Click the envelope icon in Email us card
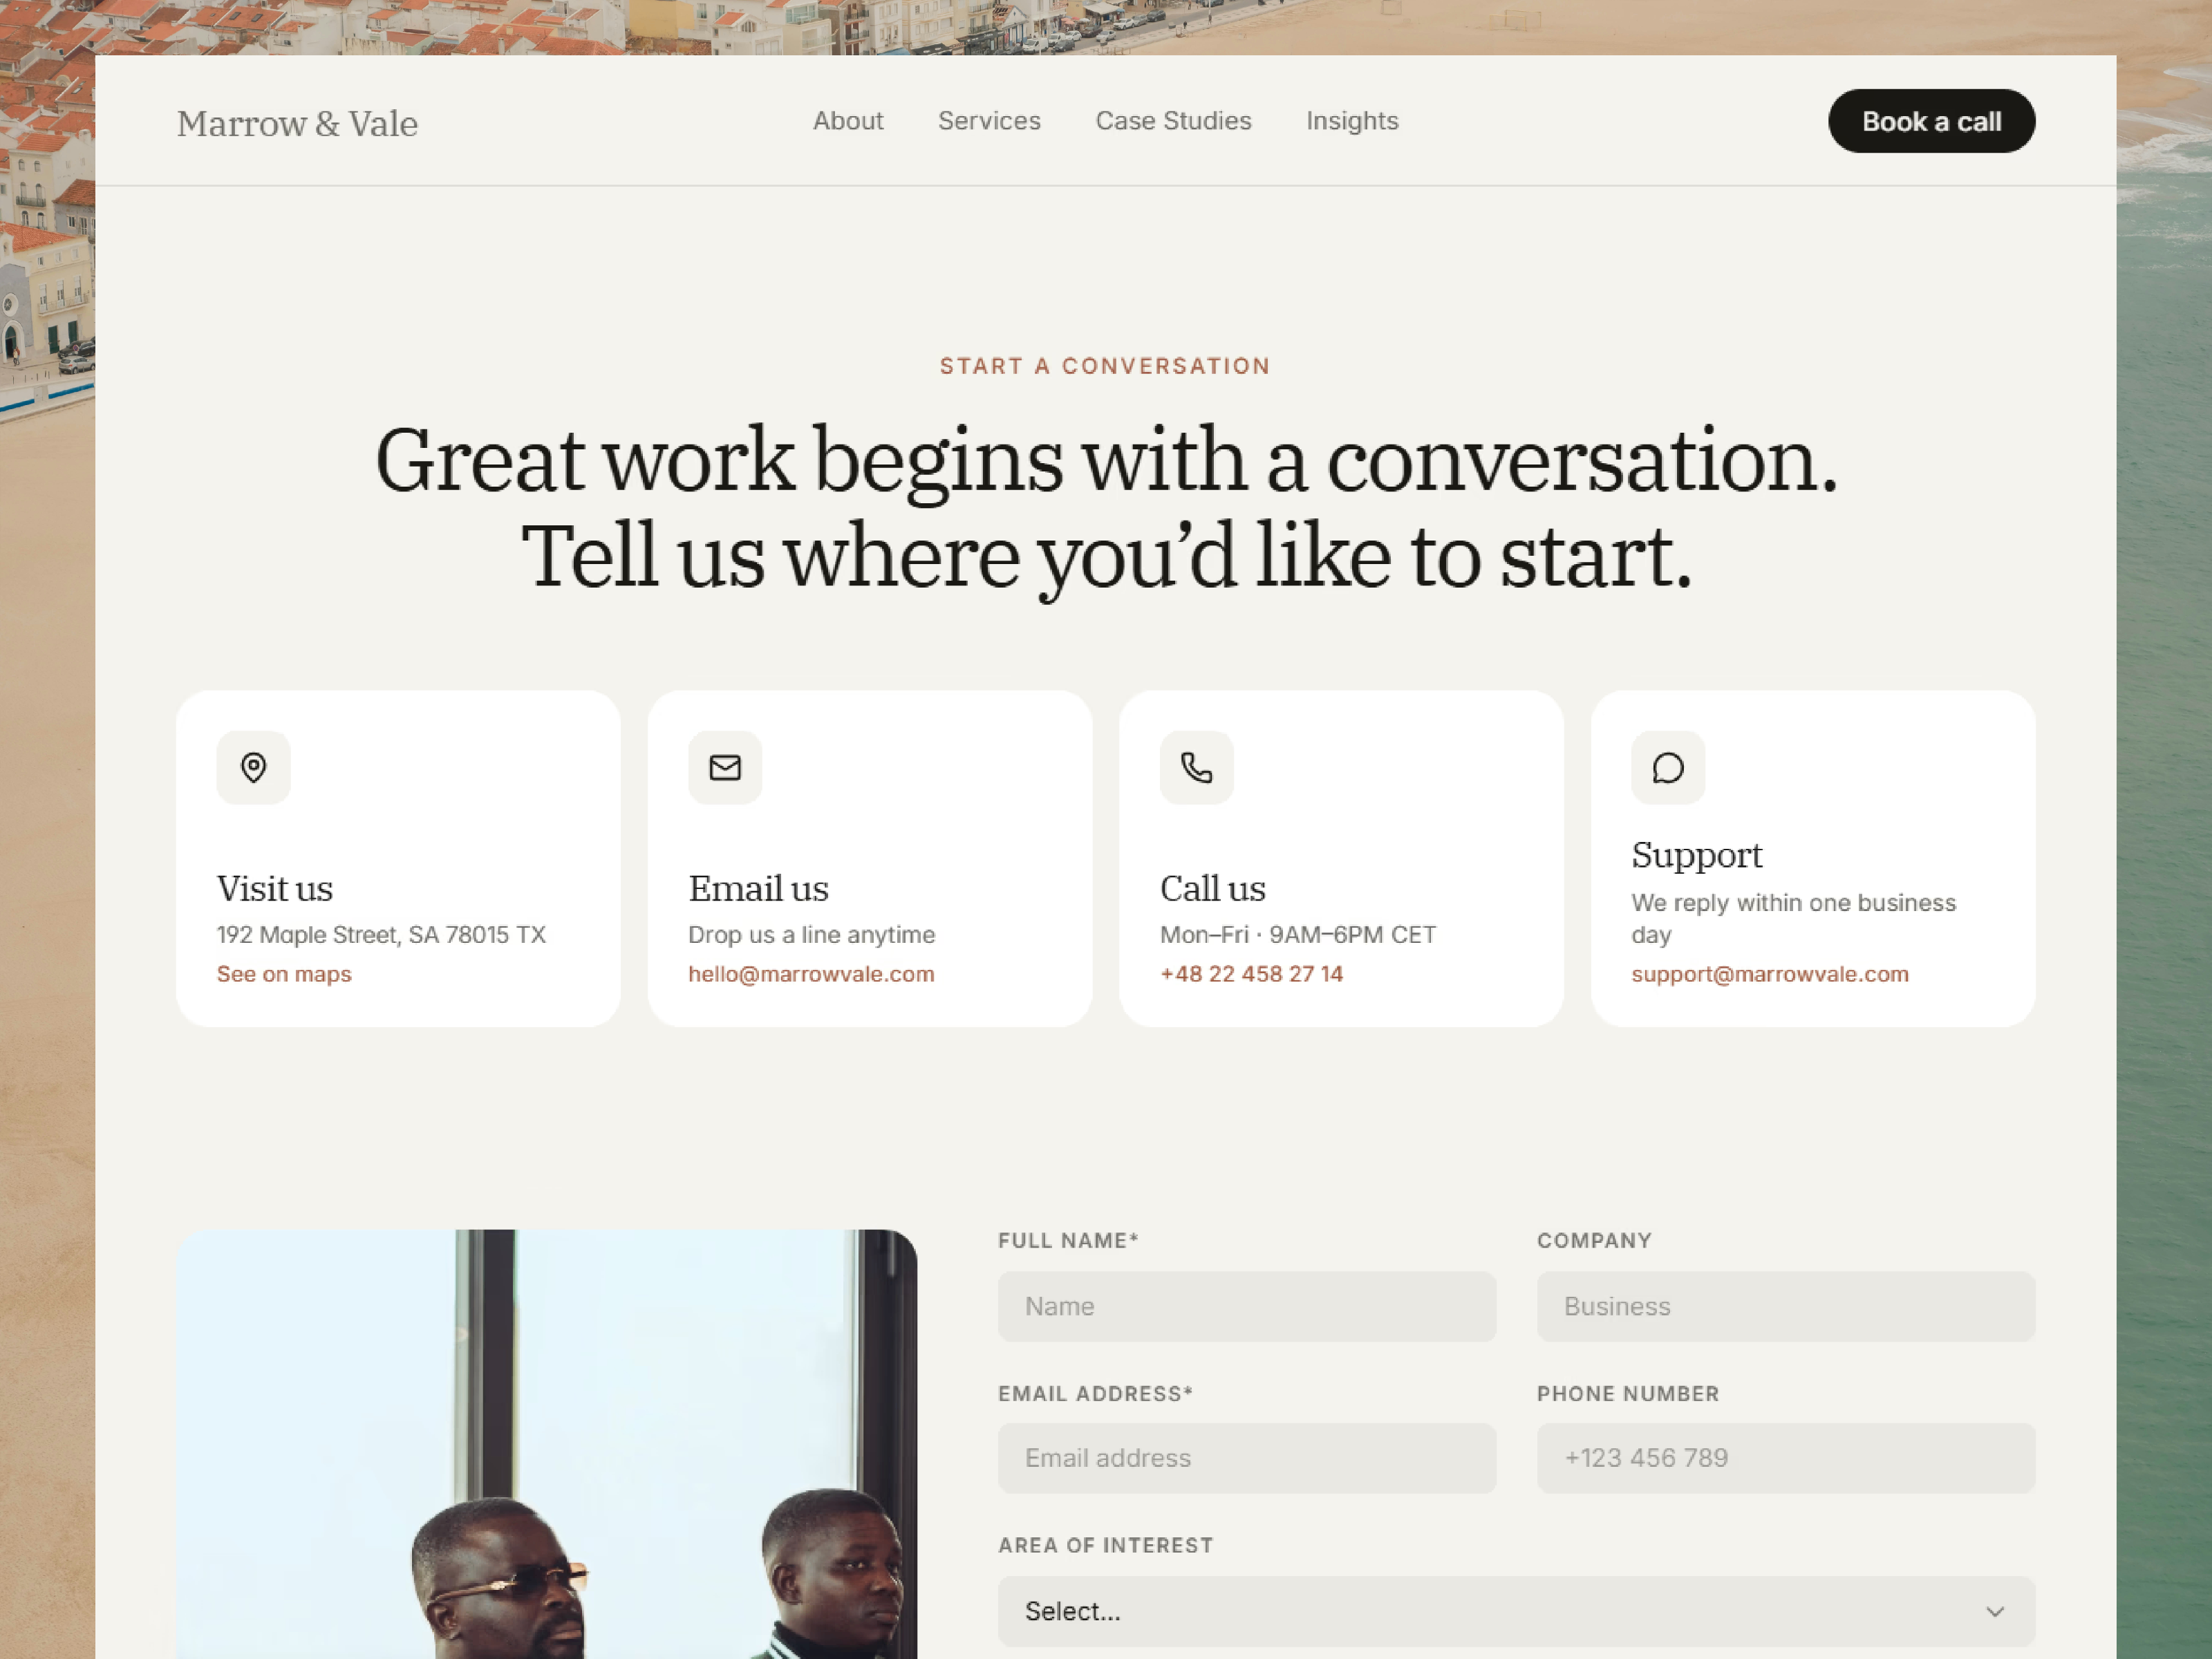The image size is (2212, 1659). (x=725, y=767)
